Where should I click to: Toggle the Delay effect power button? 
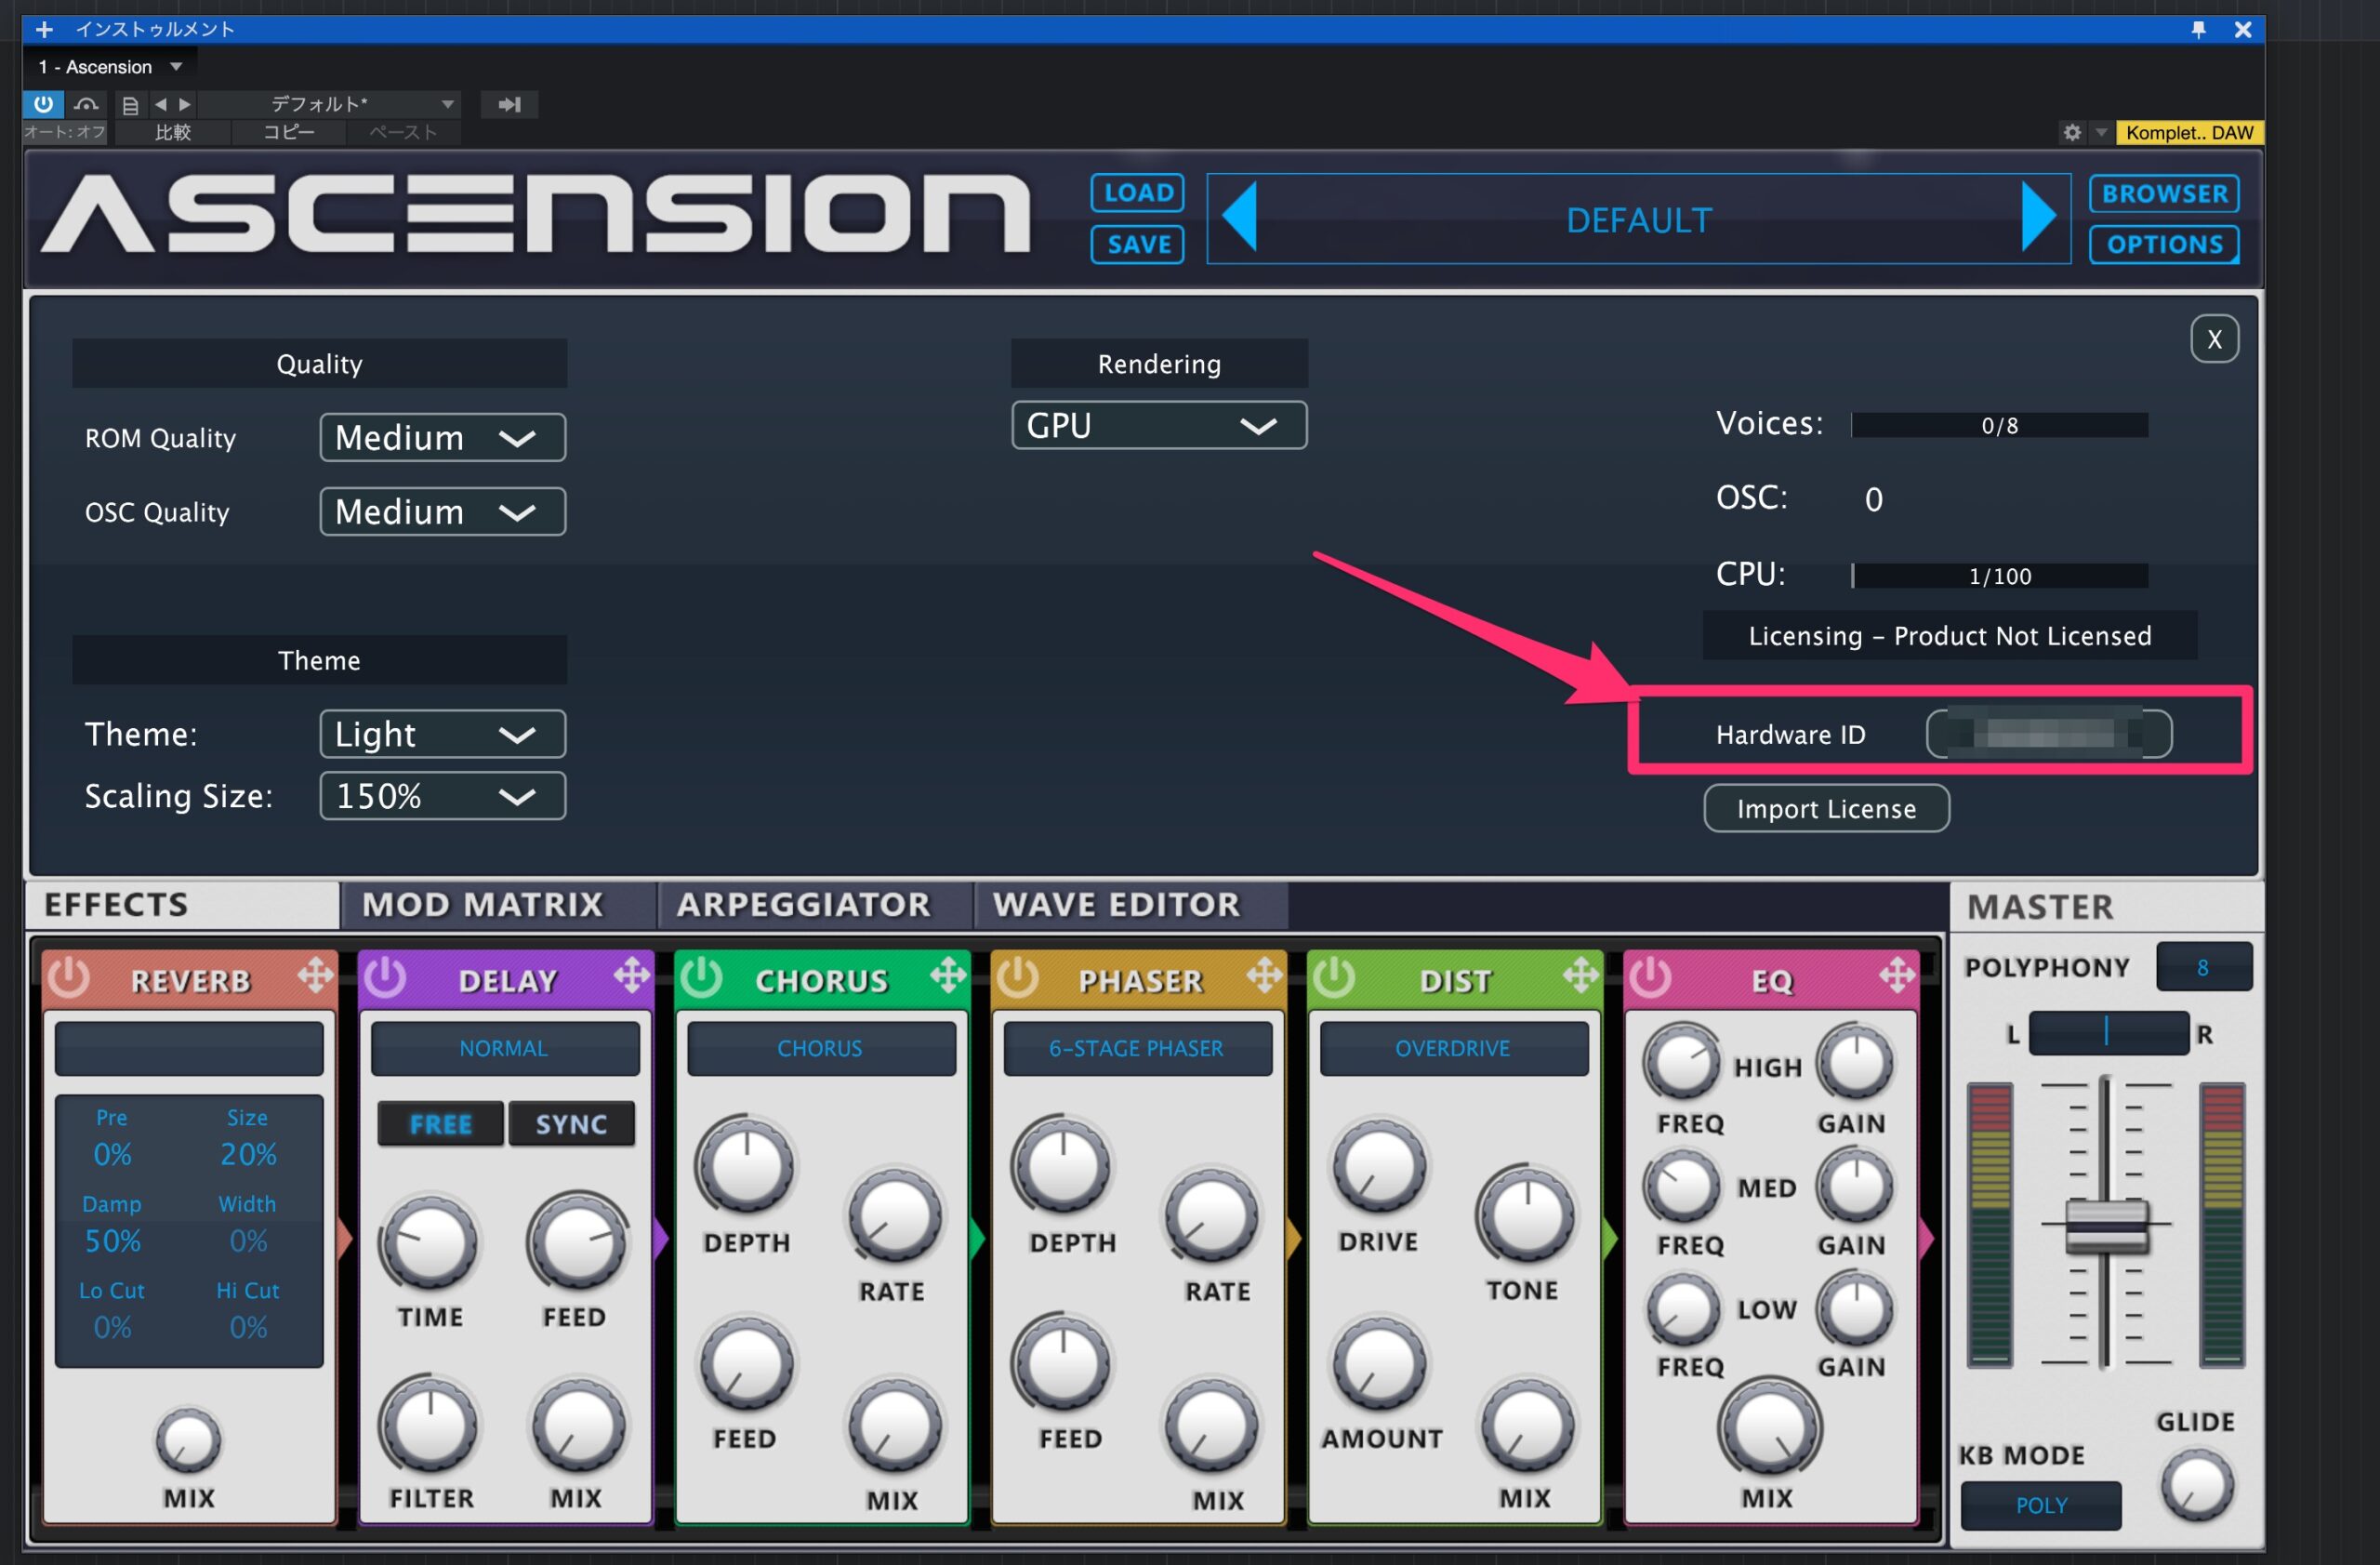385,977
